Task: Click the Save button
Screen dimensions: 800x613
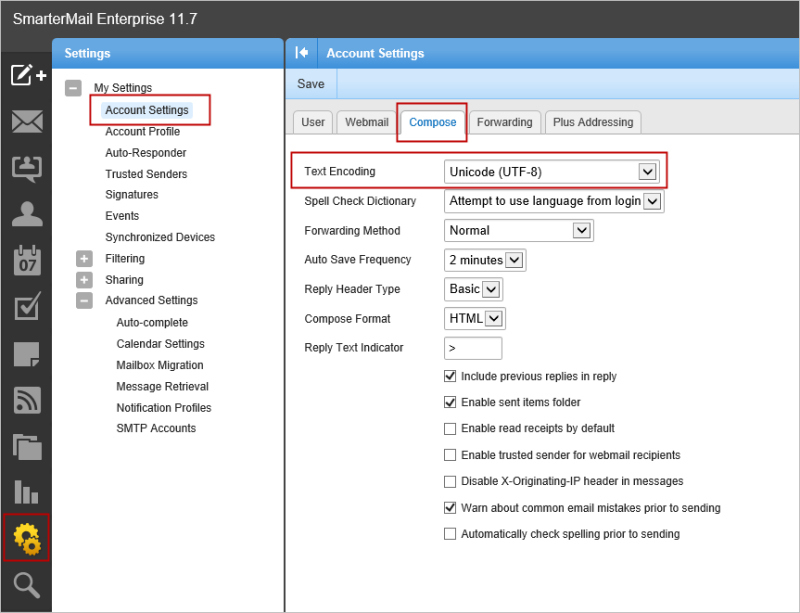Action: (311, 84)
